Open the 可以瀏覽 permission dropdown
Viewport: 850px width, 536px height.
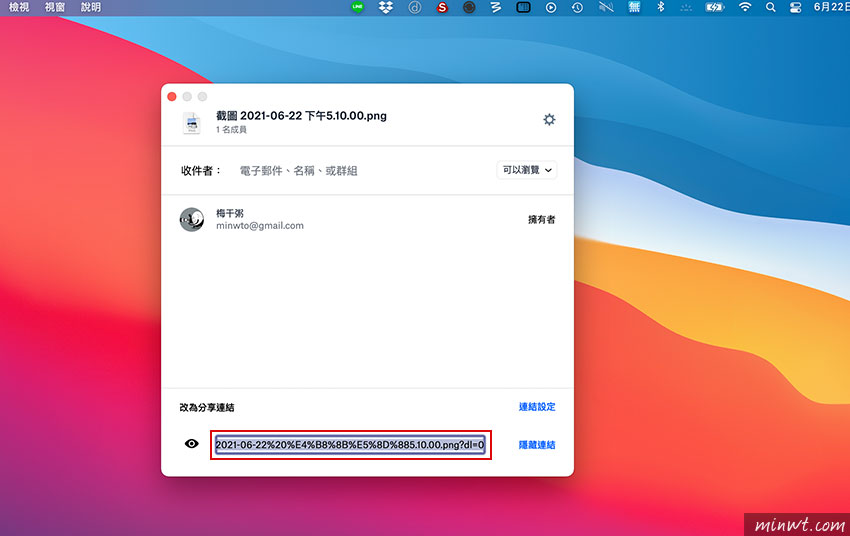[x=526, y=170]
